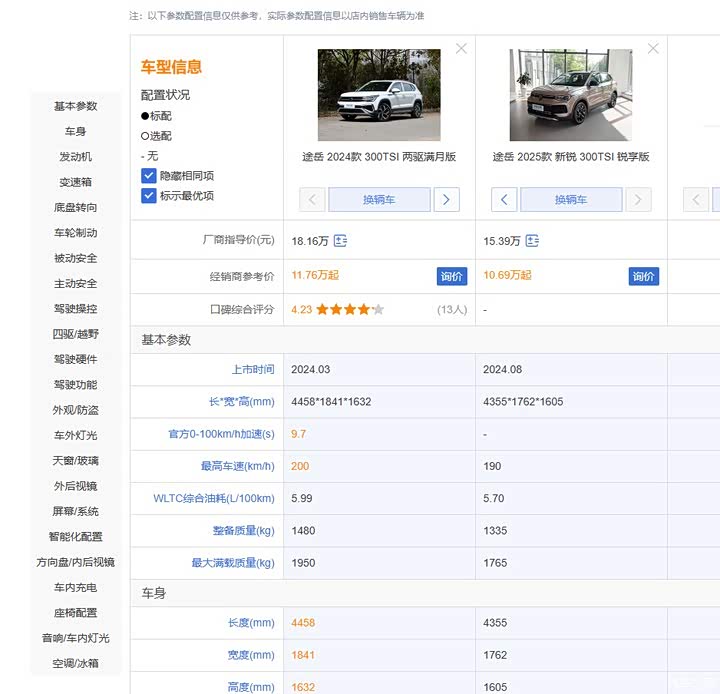Image resolution: width=720 pixels, height=694 pixels.
Task: Click left arrow under 途岳 2024款 car
Action: [312, 200]
